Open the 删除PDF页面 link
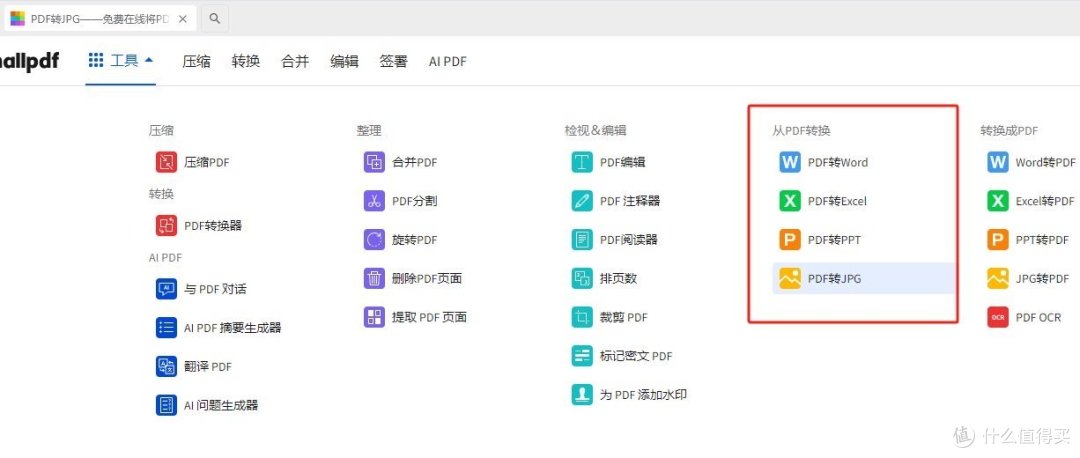 tap(427, 278)
